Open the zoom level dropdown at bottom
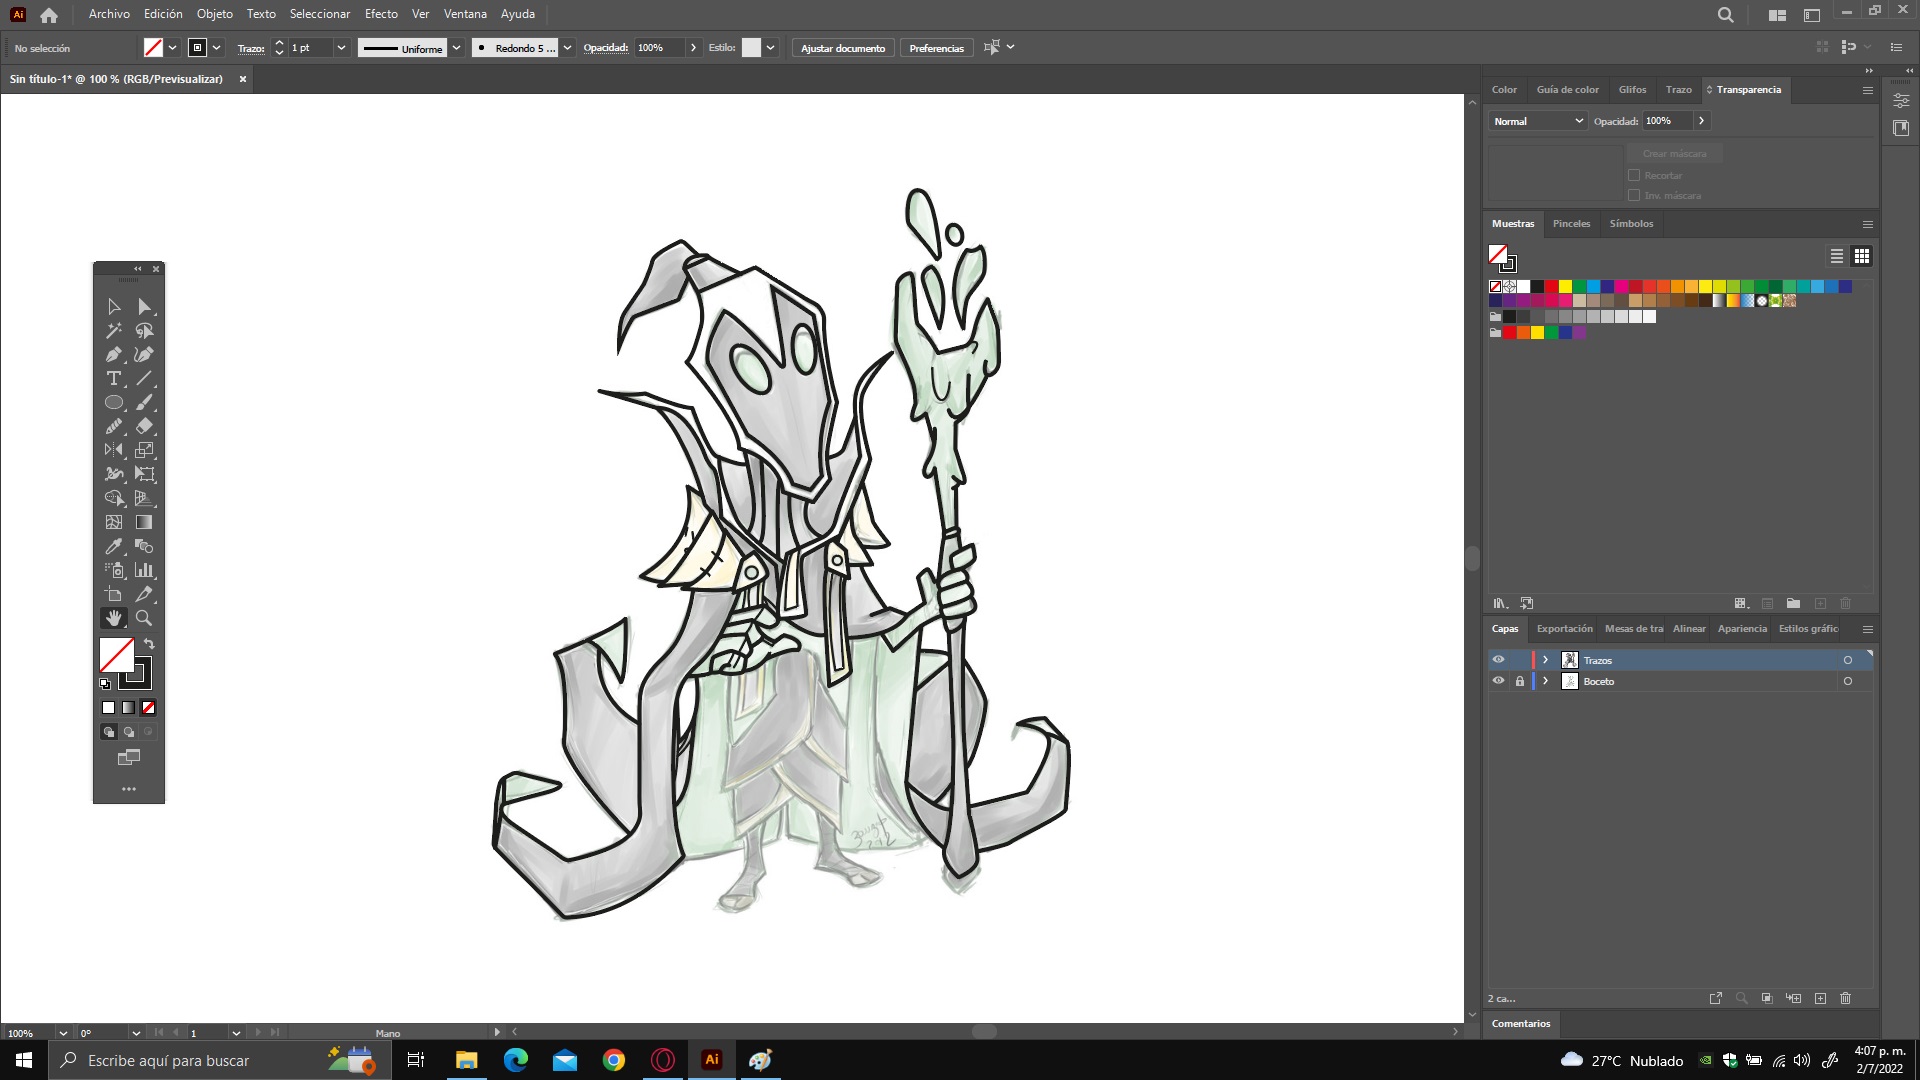The height and width of the screenshot is (1080, 1920). [63, 1033]
